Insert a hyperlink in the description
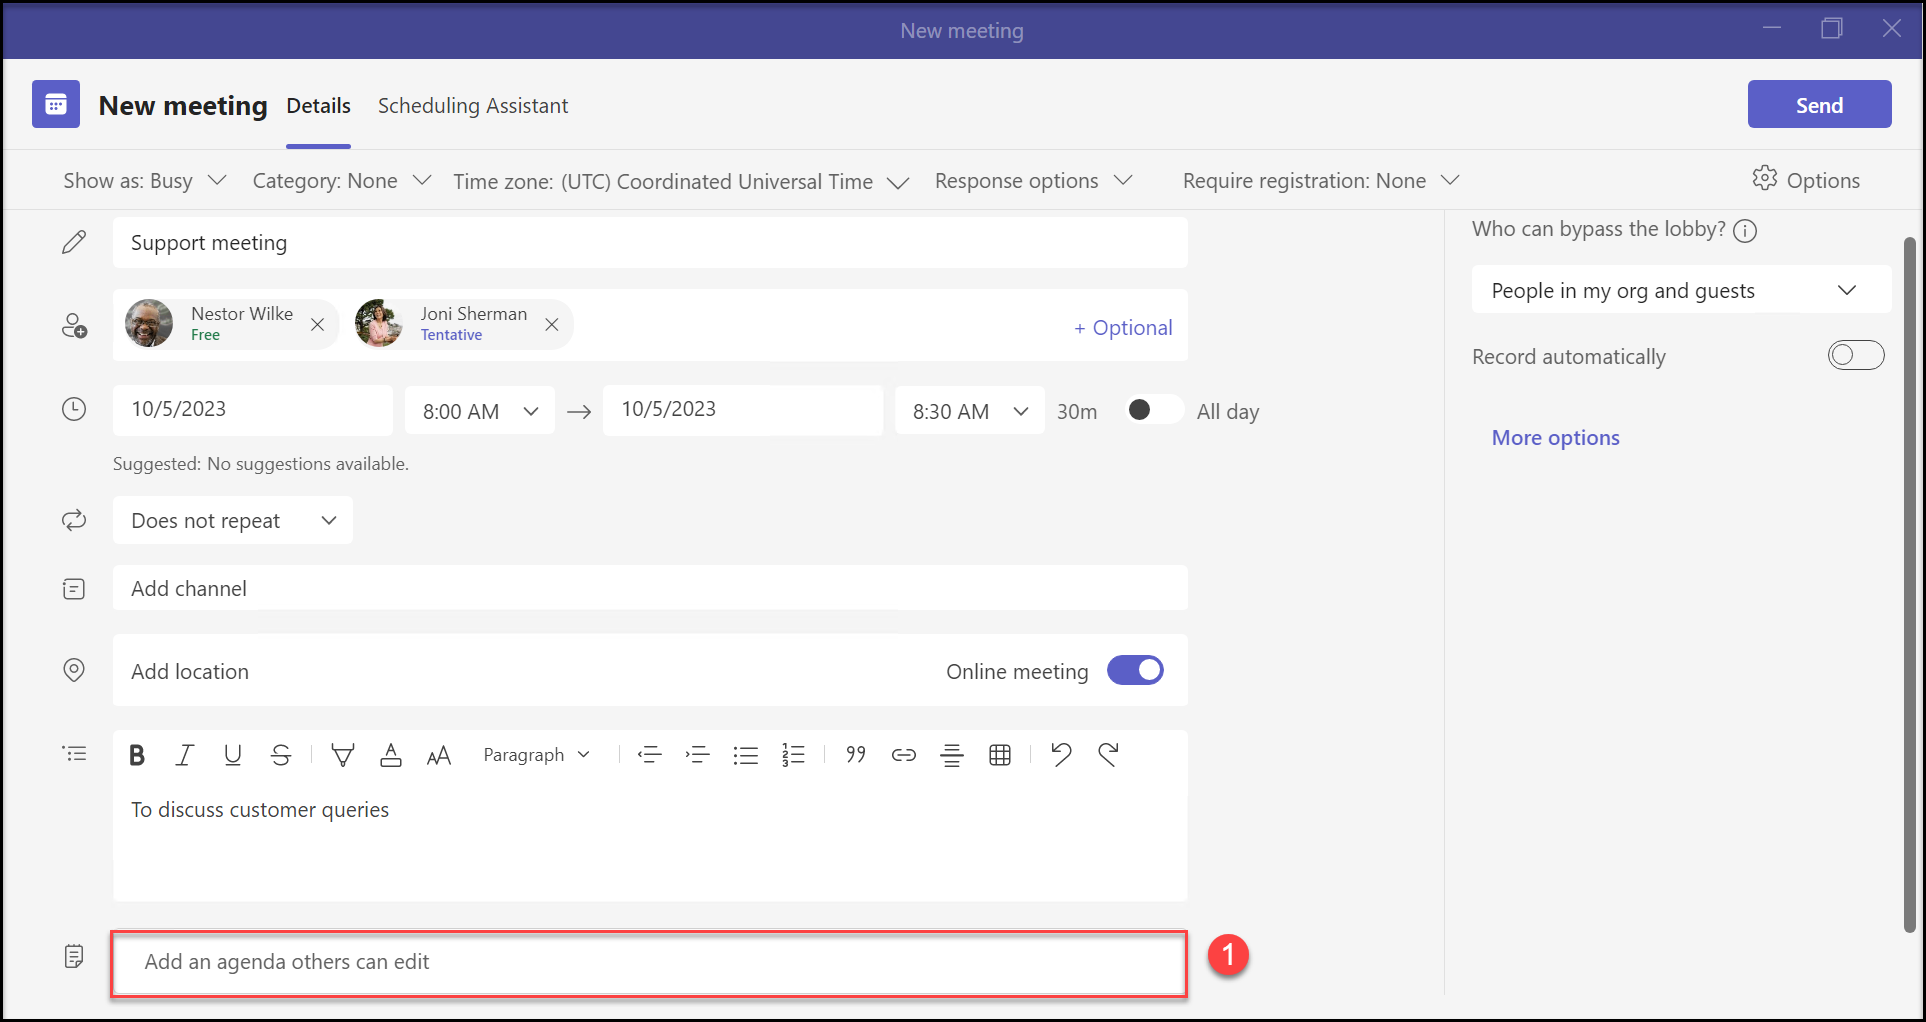1926x1022 pixels. [x=903, y=755]
